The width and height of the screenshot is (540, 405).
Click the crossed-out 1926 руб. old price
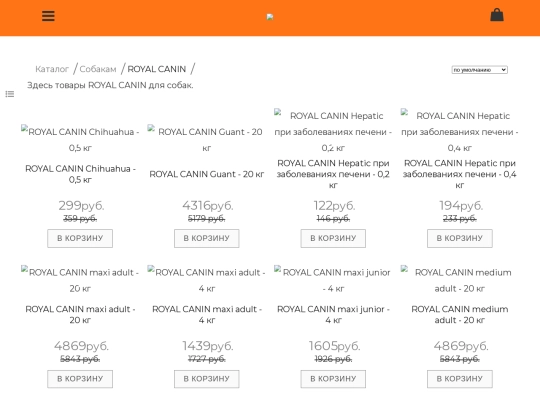(x=333, y=359)
